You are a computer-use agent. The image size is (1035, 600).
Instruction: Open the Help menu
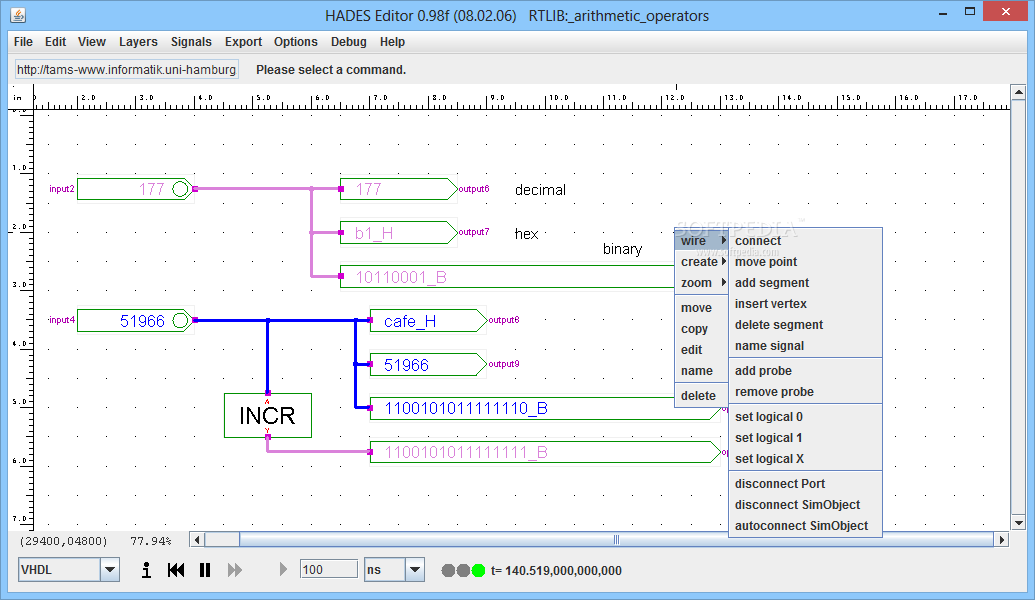coord(392,42)
